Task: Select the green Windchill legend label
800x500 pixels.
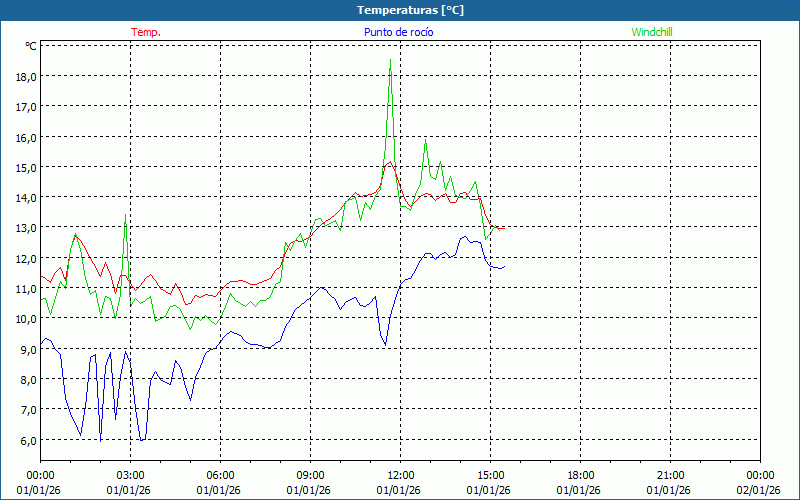Action: click(652, 32)
